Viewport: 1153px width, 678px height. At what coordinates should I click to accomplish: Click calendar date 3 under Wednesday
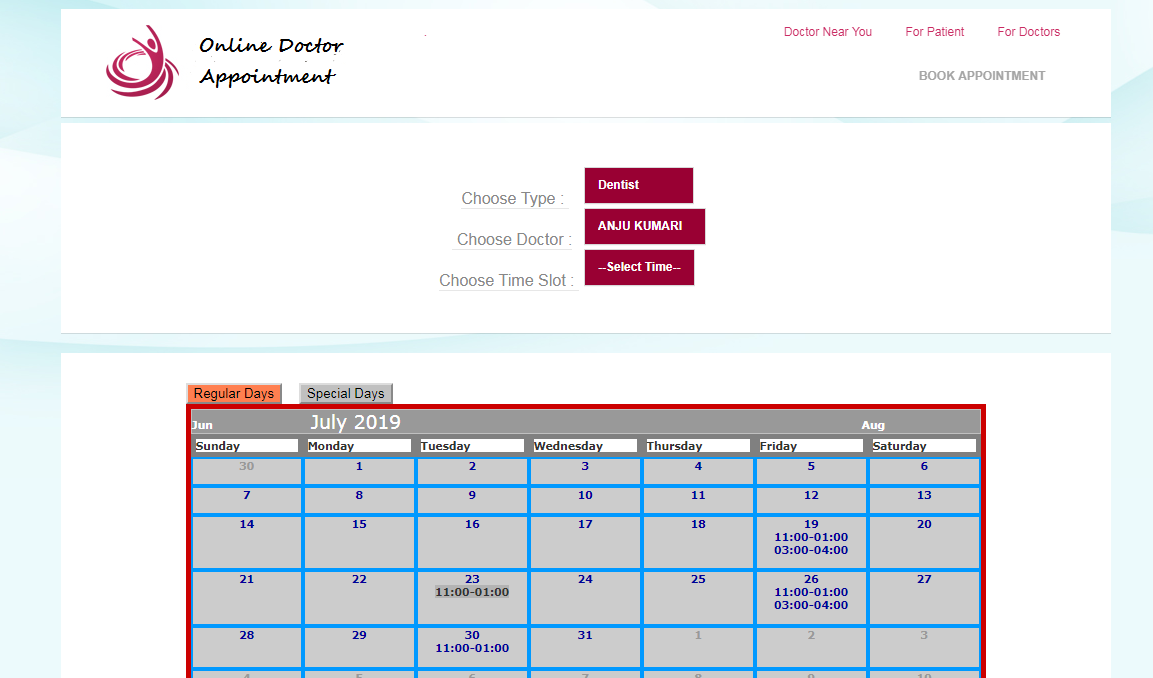point(585,466)
